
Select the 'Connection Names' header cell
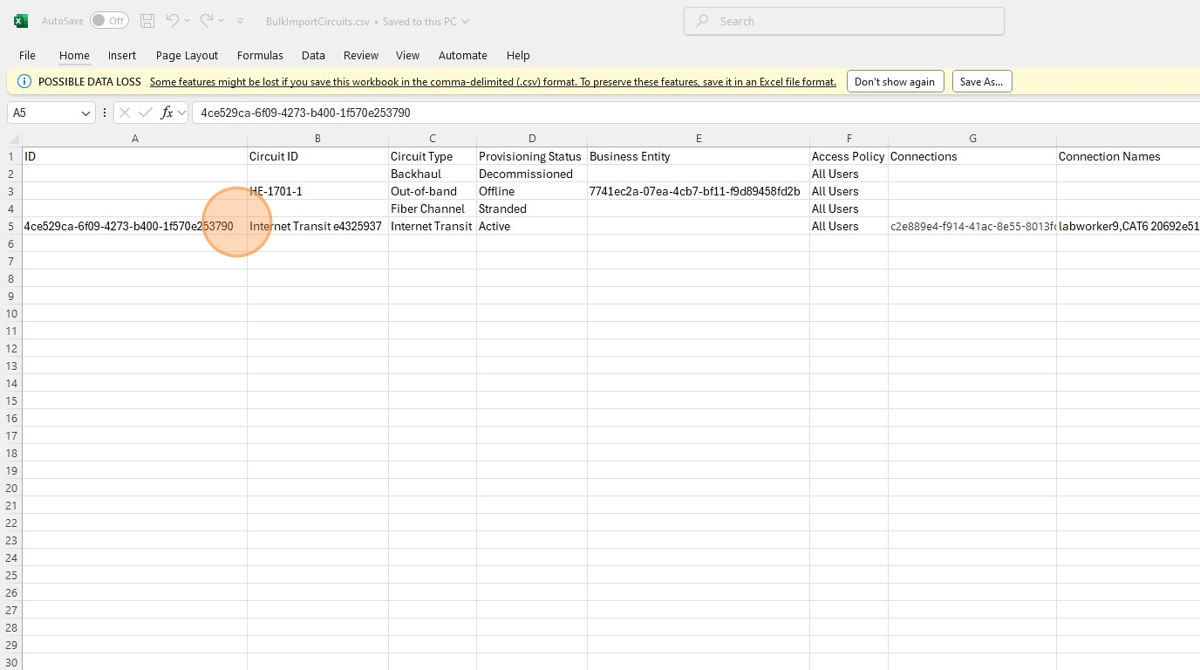click(x=1128, y=156)
